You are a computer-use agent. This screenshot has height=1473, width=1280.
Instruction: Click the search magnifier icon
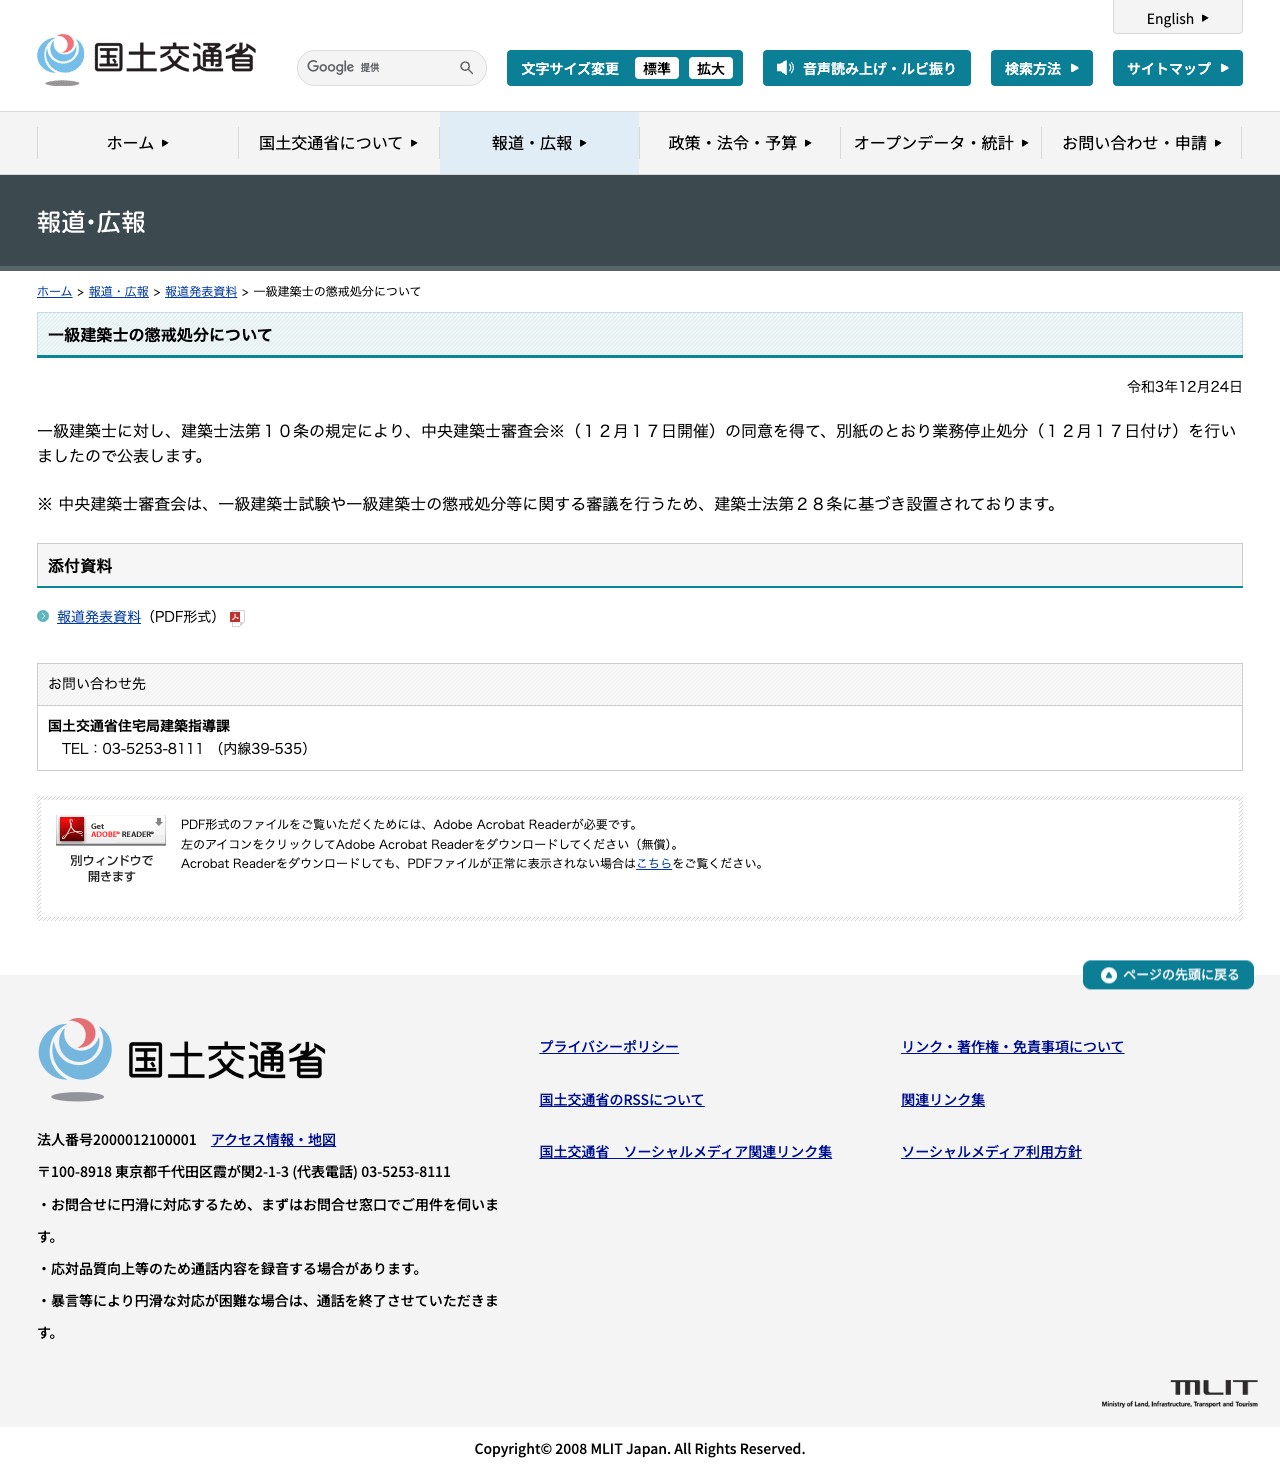[x=466, y=68]
